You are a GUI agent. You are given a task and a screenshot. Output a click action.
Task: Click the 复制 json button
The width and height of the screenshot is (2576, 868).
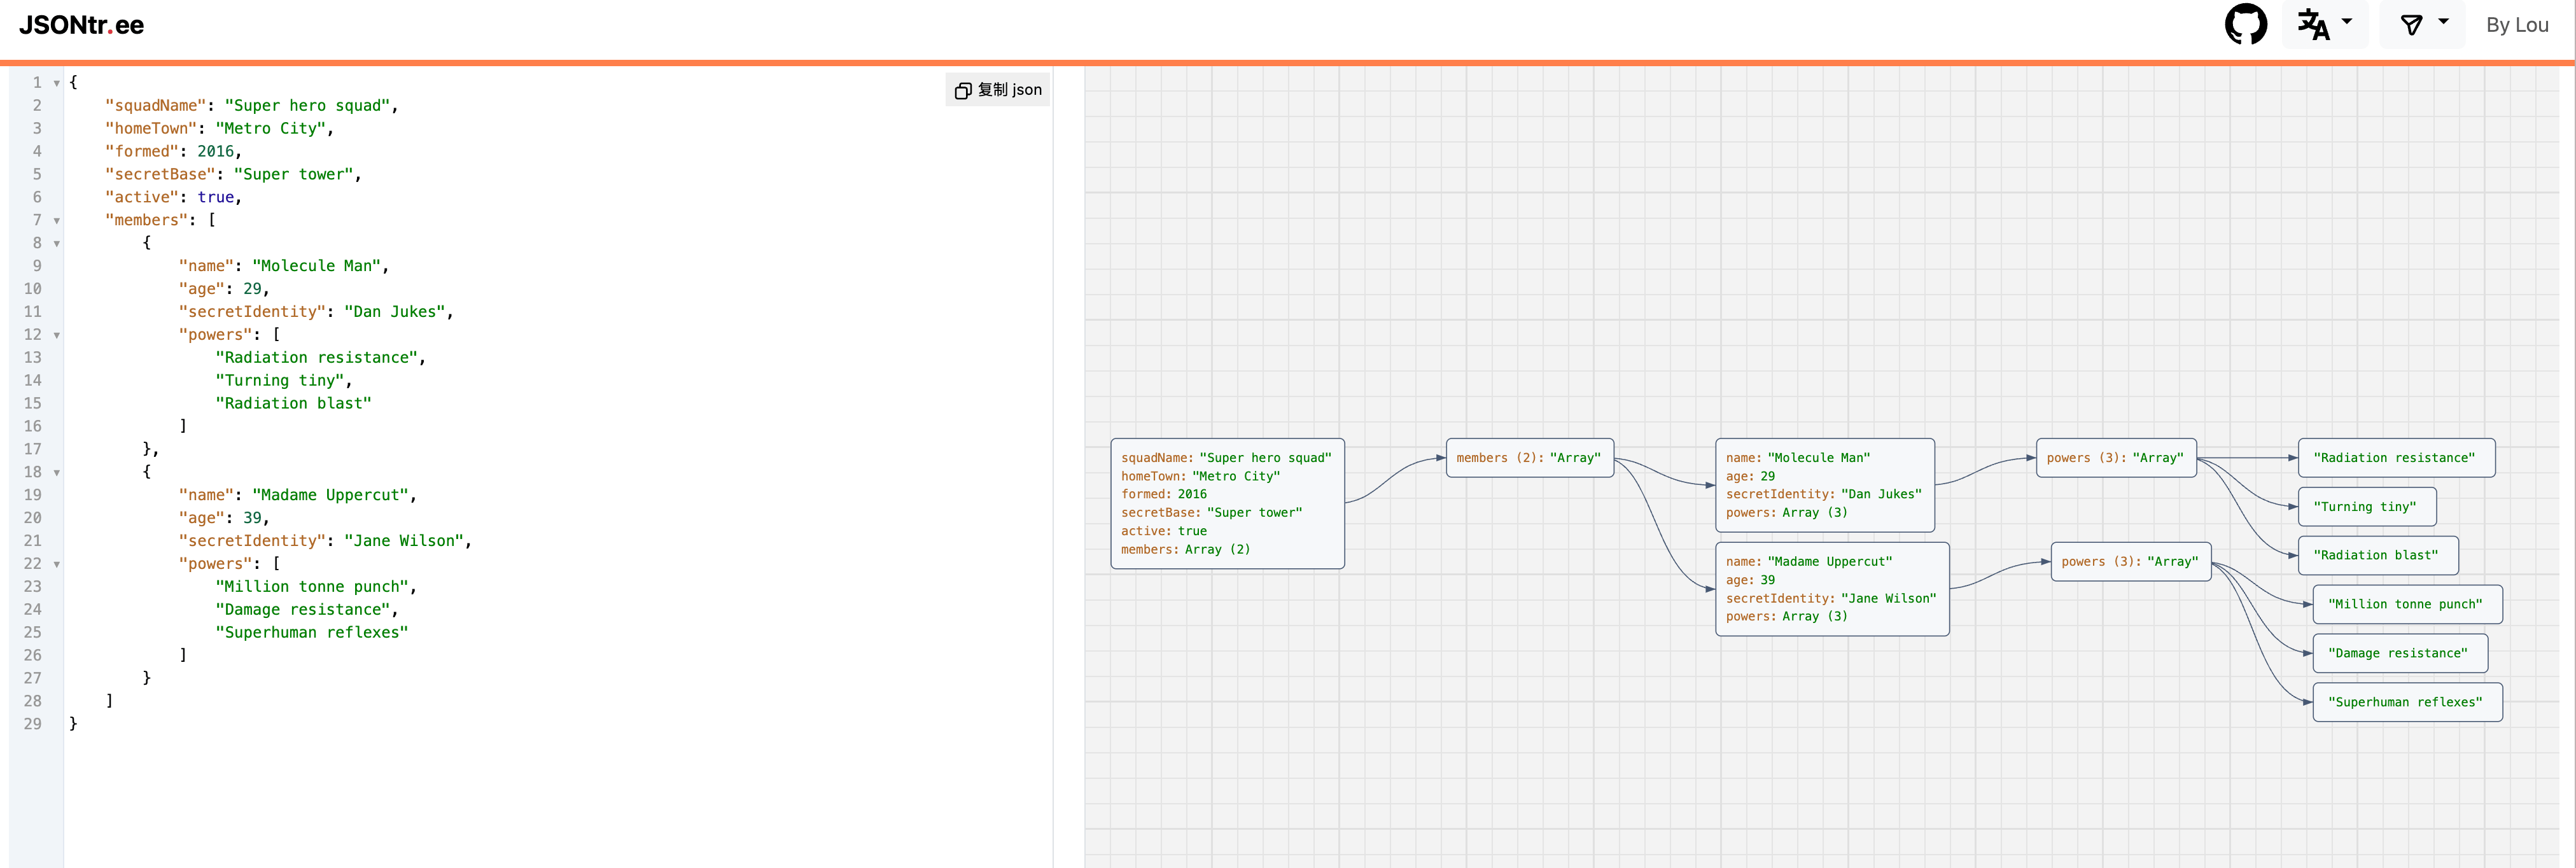(998, 90)
